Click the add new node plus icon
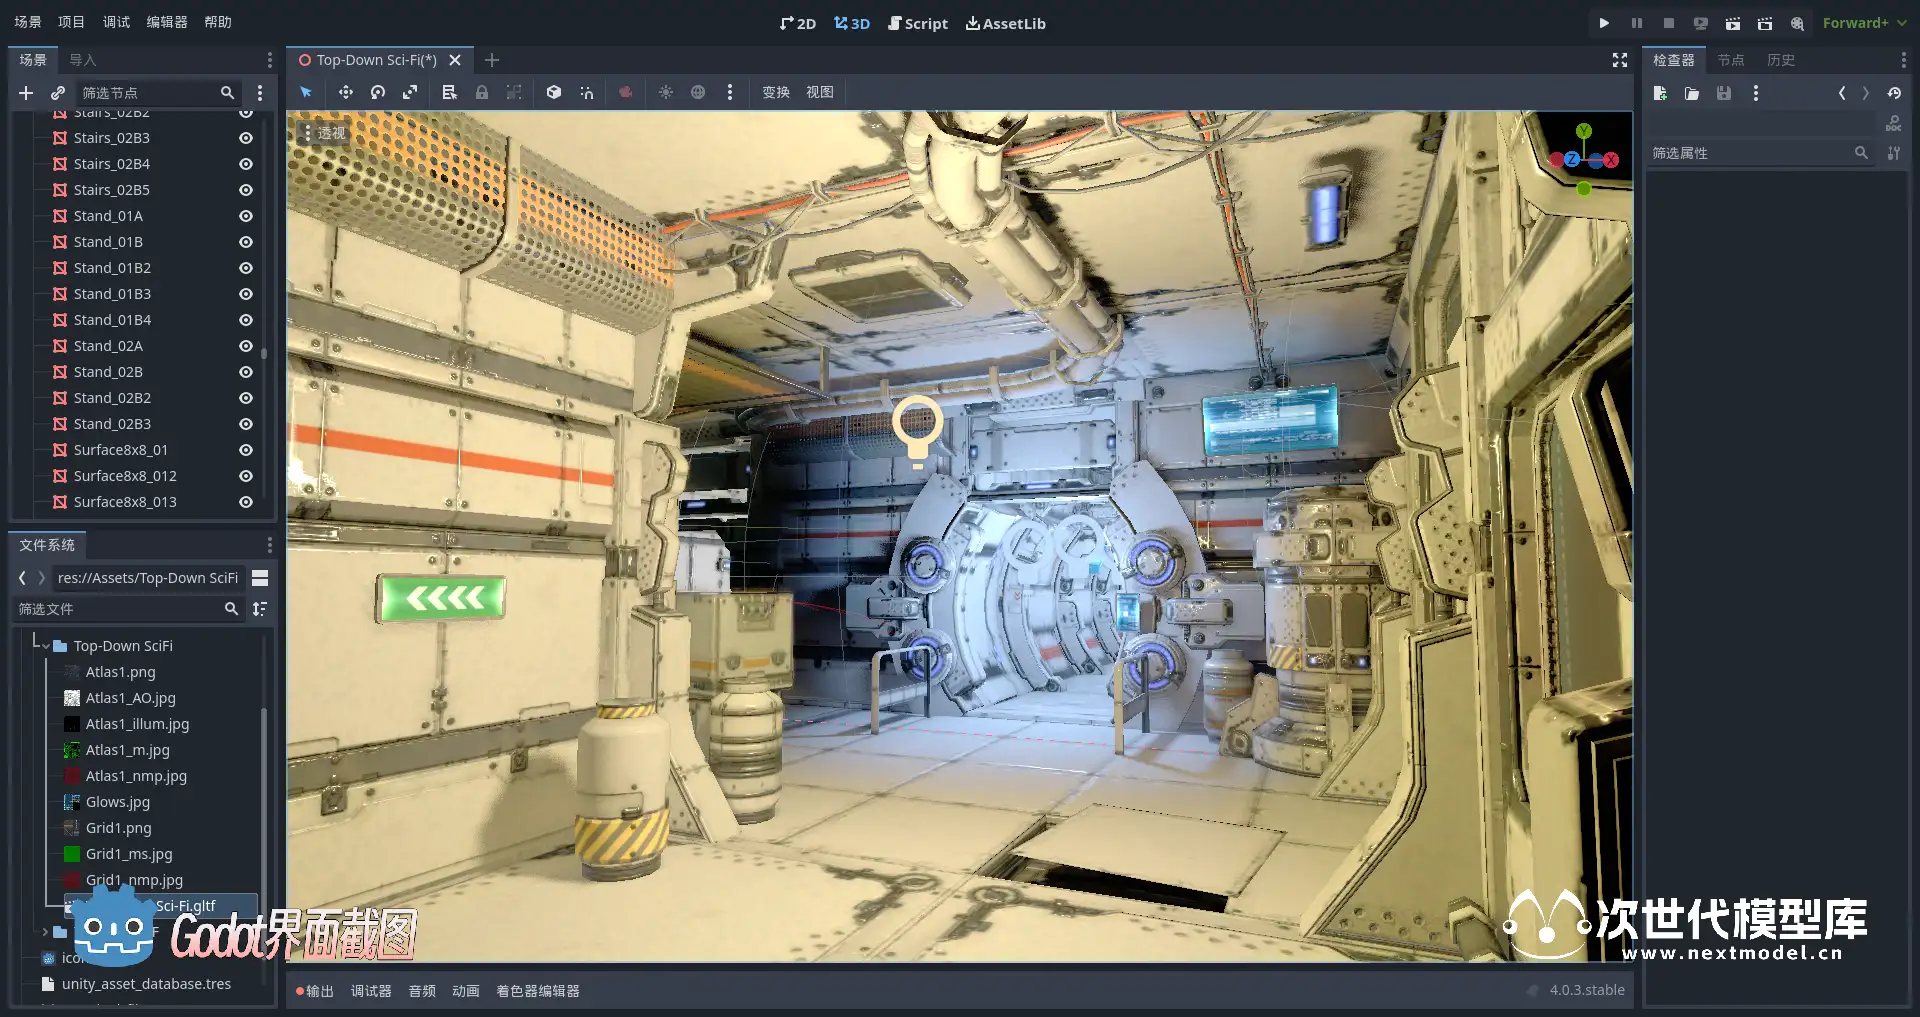 pos(26,93)
